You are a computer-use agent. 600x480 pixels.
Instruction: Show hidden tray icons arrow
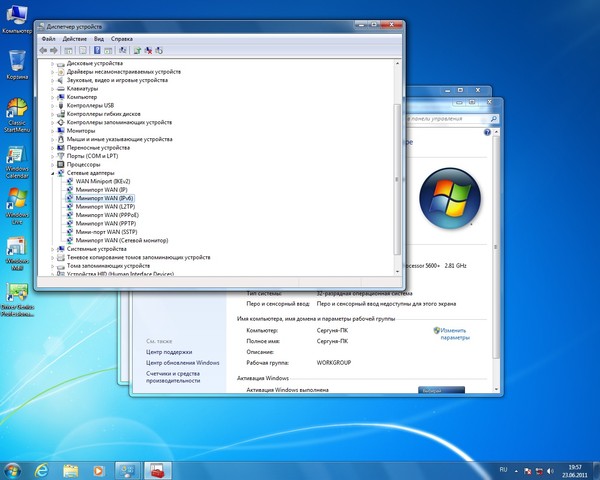[x=516, y=472]
